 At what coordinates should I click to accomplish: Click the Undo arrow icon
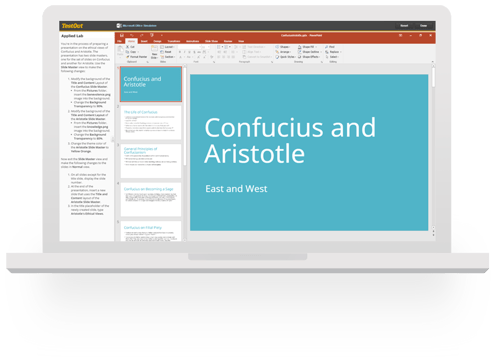[132, 35]
